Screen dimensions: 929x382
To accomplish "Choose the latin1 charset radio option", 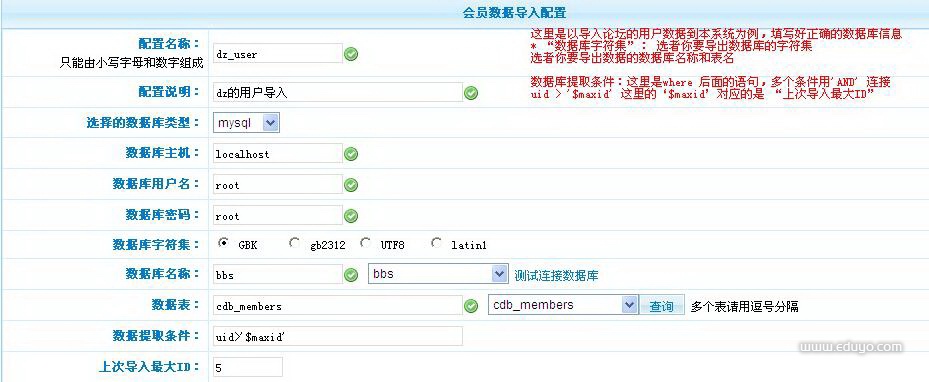I will pyautogui.click(x=437, y=243).
